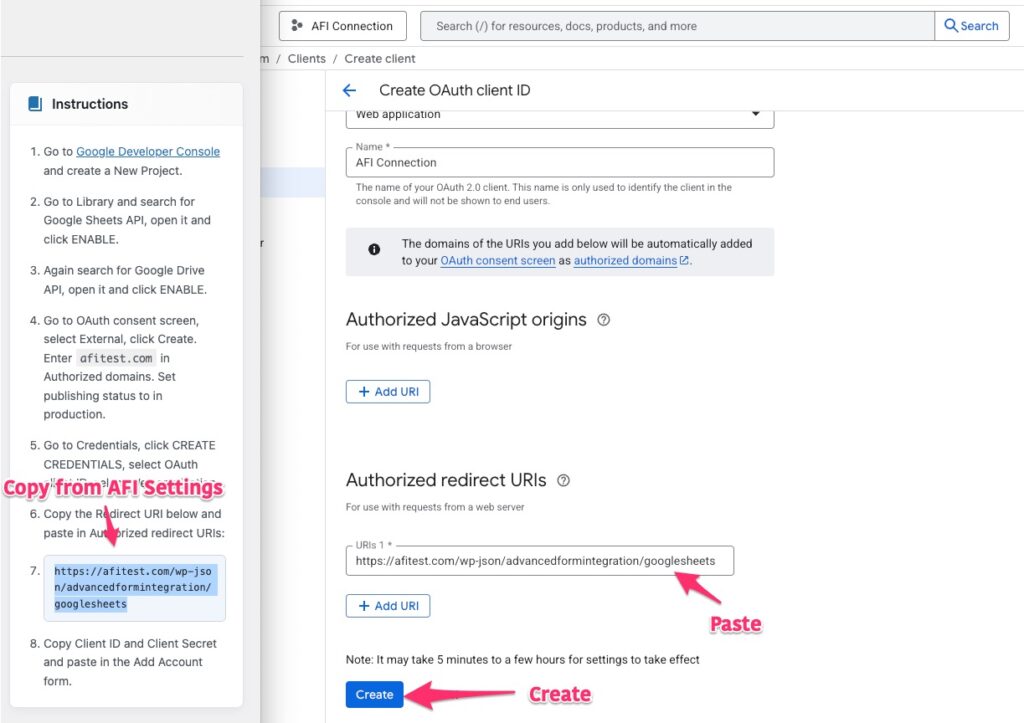This screenshot has height=723, width=1024.
Task: Click the project icon in AFI Connection selector
Action: 297,26
